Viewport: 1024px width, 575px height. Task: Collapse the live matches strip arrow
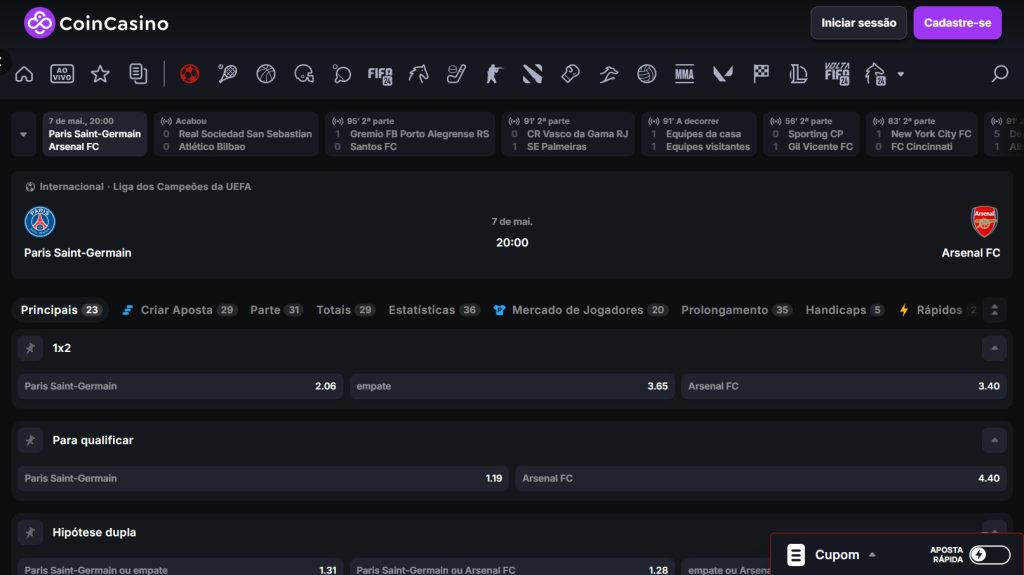pos(24,134)
